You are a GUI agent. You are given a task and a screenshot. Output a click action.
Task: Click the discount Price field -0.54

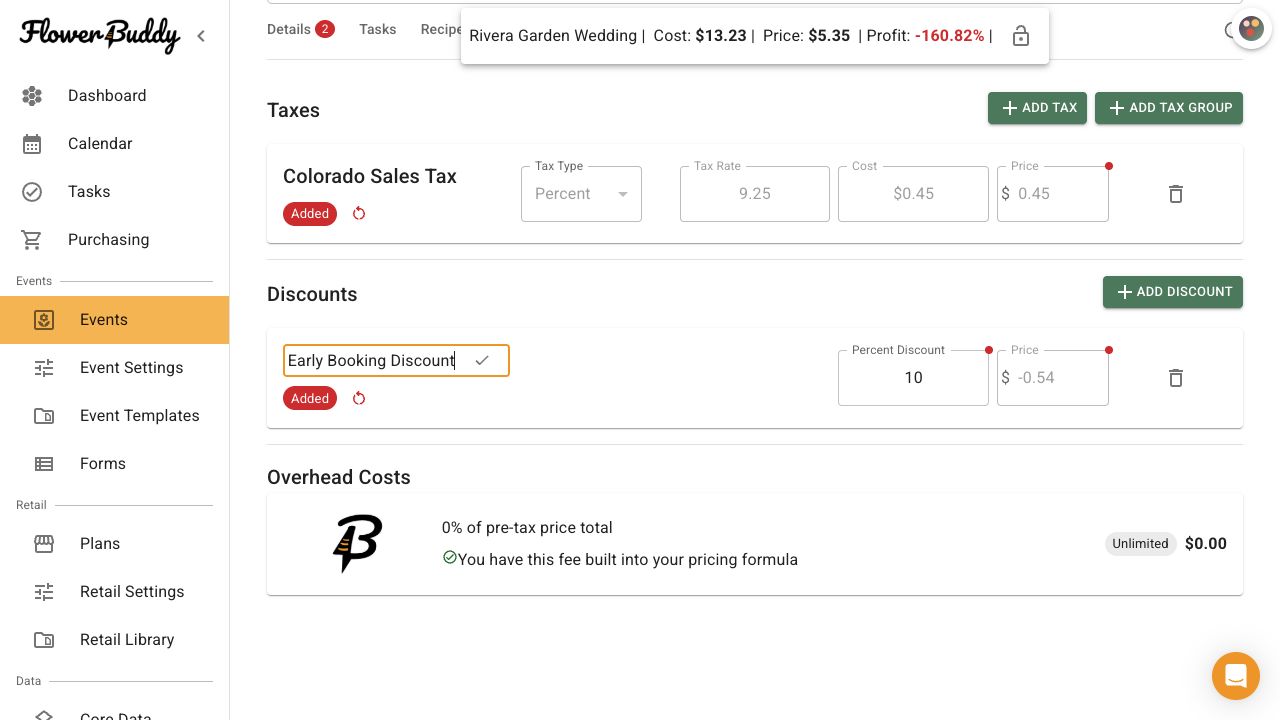1053,378
